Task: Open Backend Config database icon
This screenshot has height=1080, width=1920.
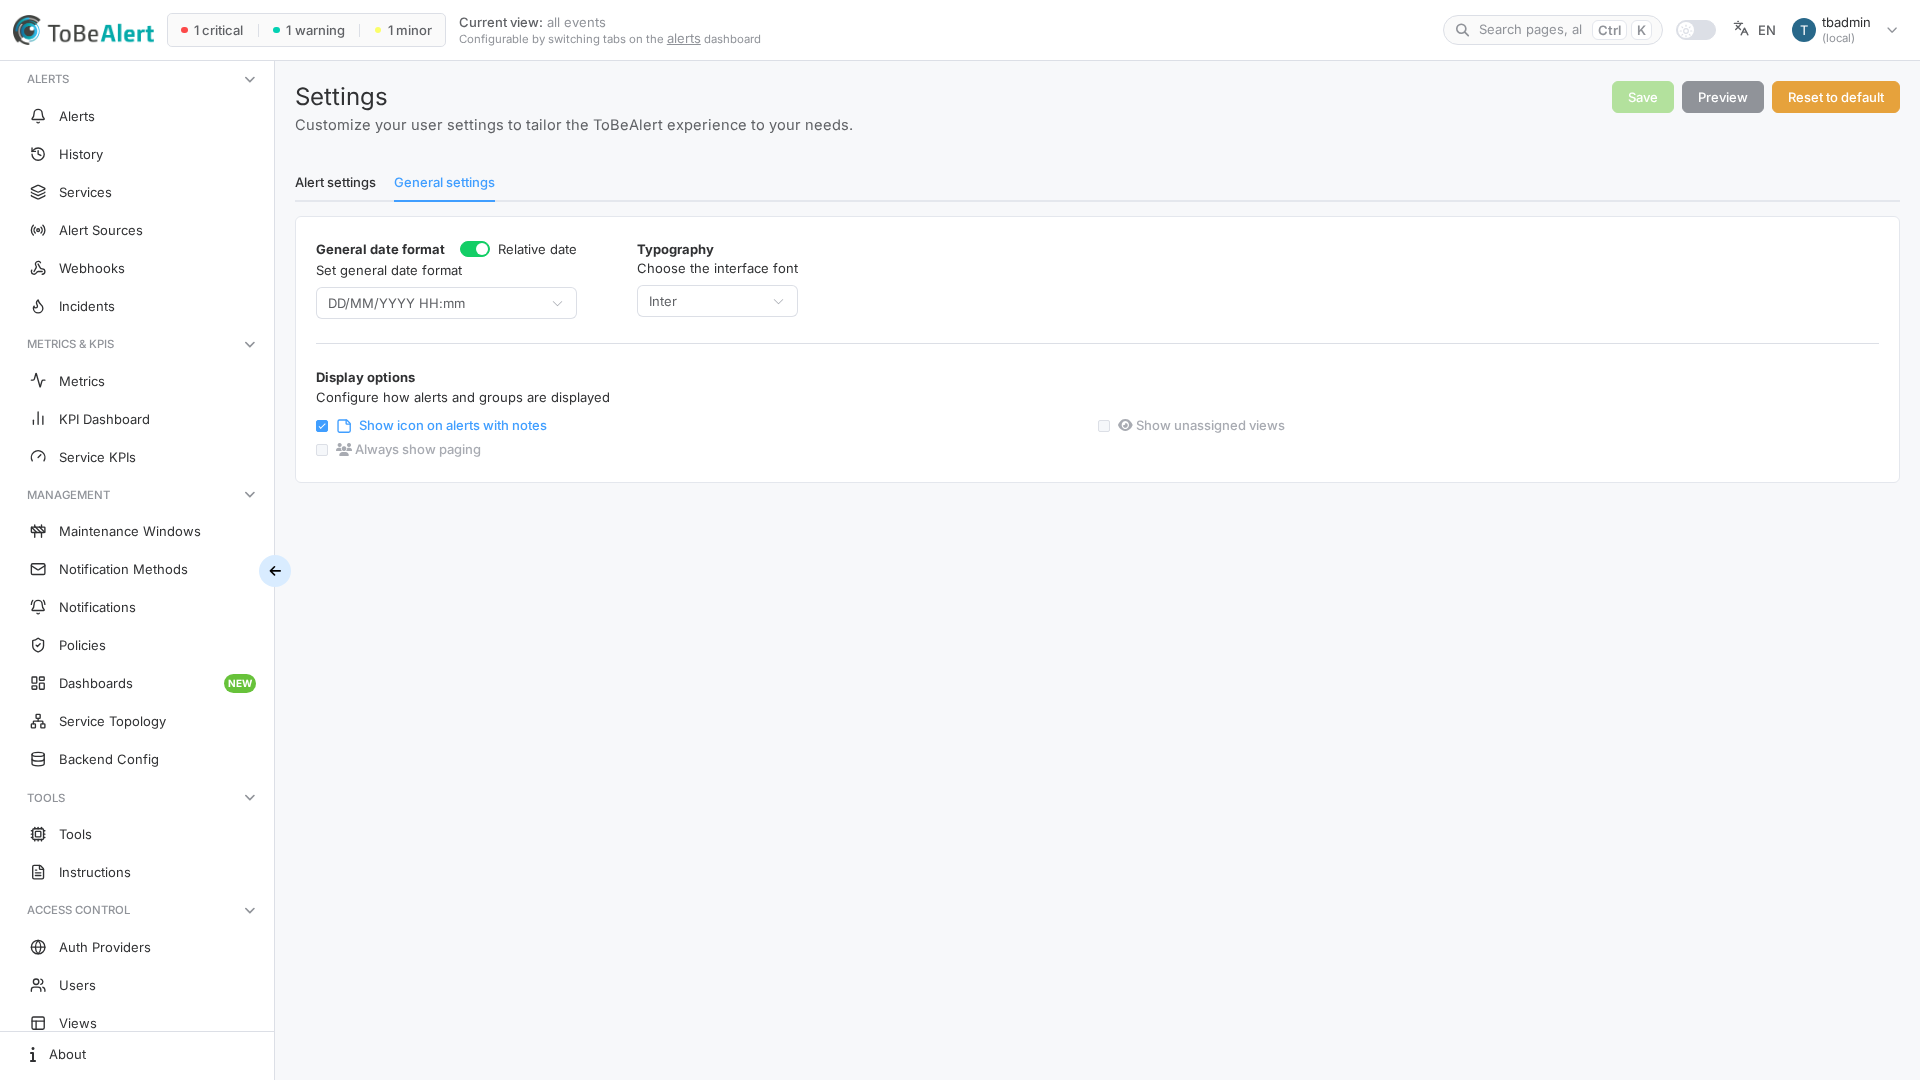Action: click(38, 759)
